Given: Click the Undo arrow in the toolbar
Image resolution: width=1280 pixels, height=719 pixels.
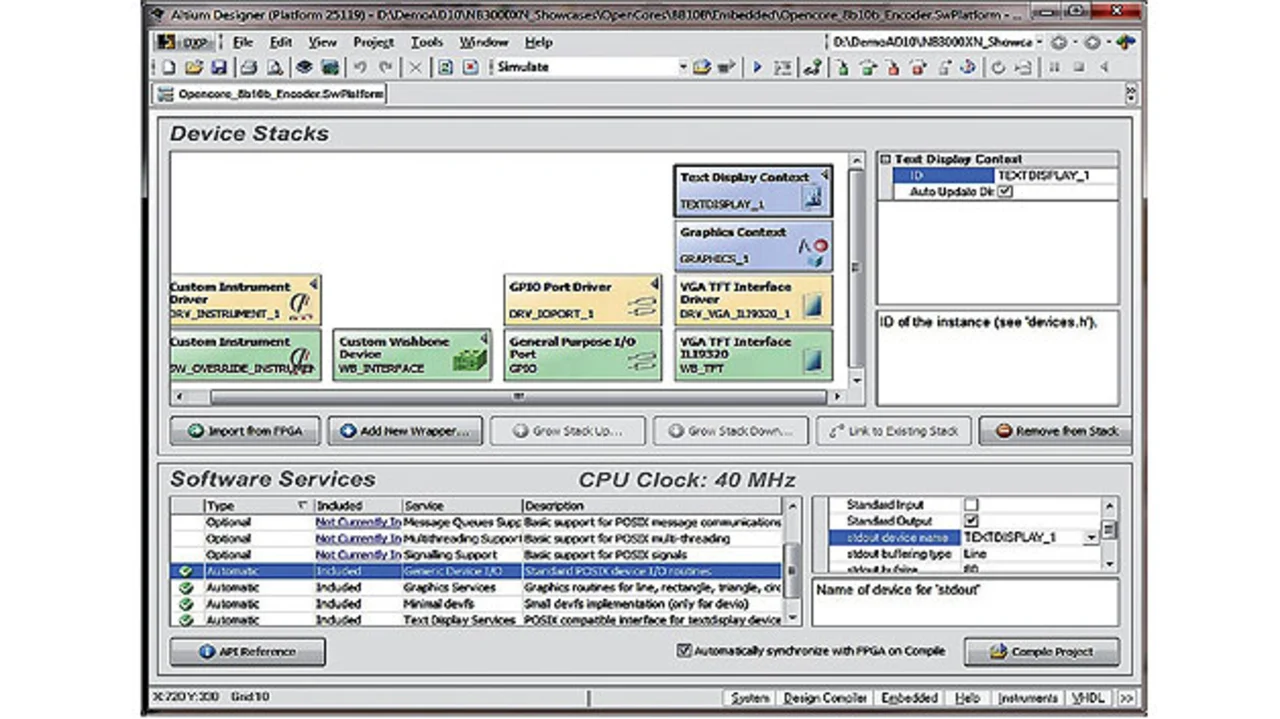Looking at the screenshot, I should pyautogui.click(x=359, y=68).
